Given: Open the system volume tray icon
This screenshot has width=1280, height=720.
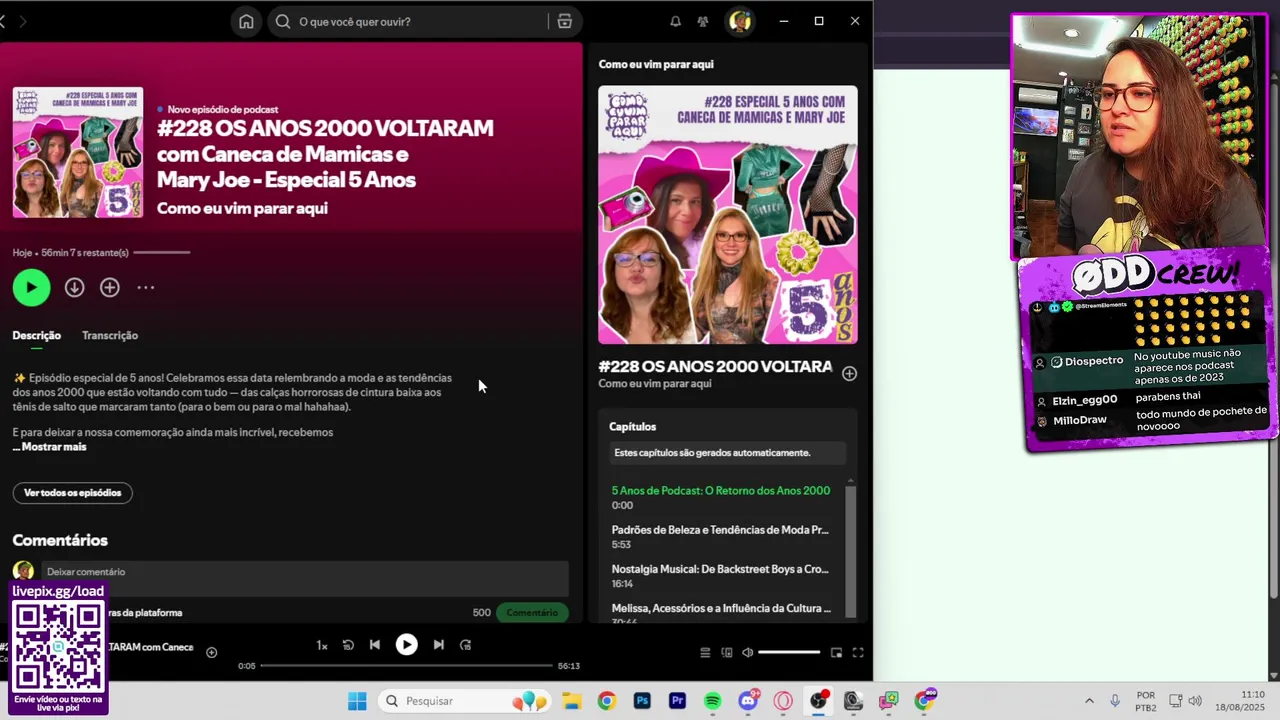Looking at the screenshot, I should point(1196,701).
